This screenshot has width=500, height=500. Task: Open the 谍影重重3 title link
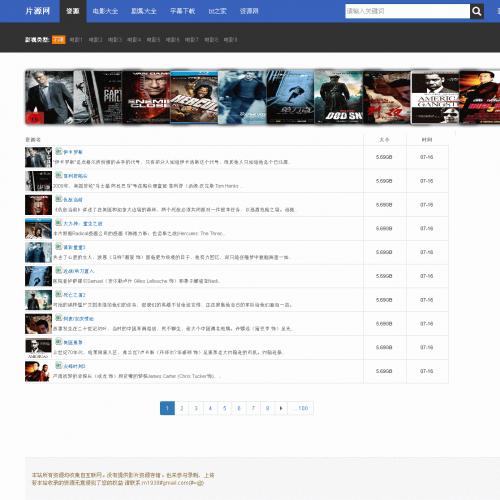(x=74, y=247)
